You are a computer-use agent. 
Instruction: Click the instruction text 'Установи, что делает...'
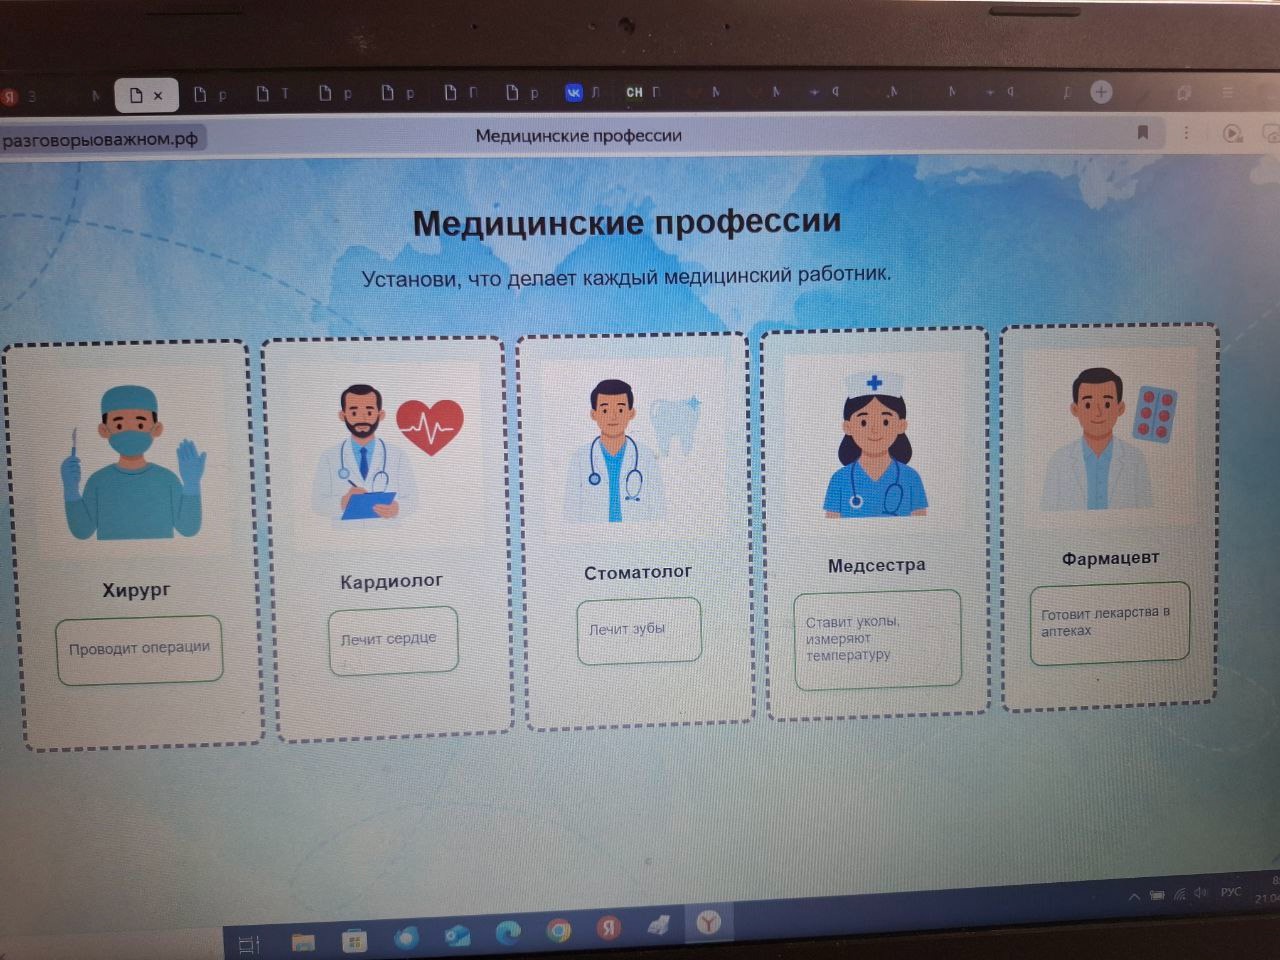pos(626,276)
